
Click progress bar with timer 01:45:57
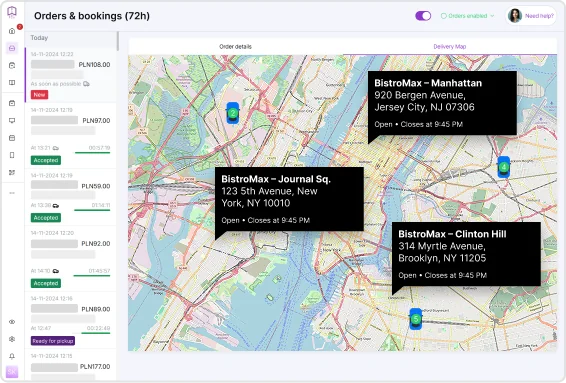[x=92, y=276]
